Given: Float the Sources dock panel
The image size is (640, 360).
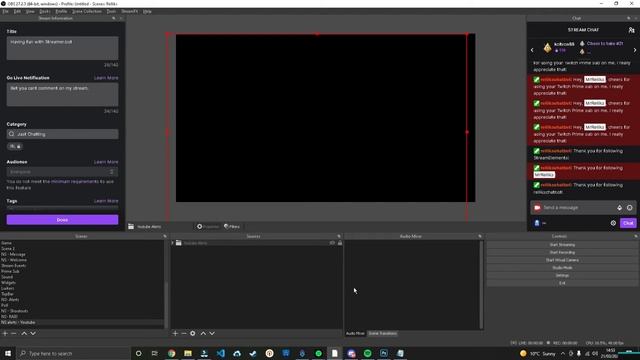Looking at the screenshot, I should point(339,236).
